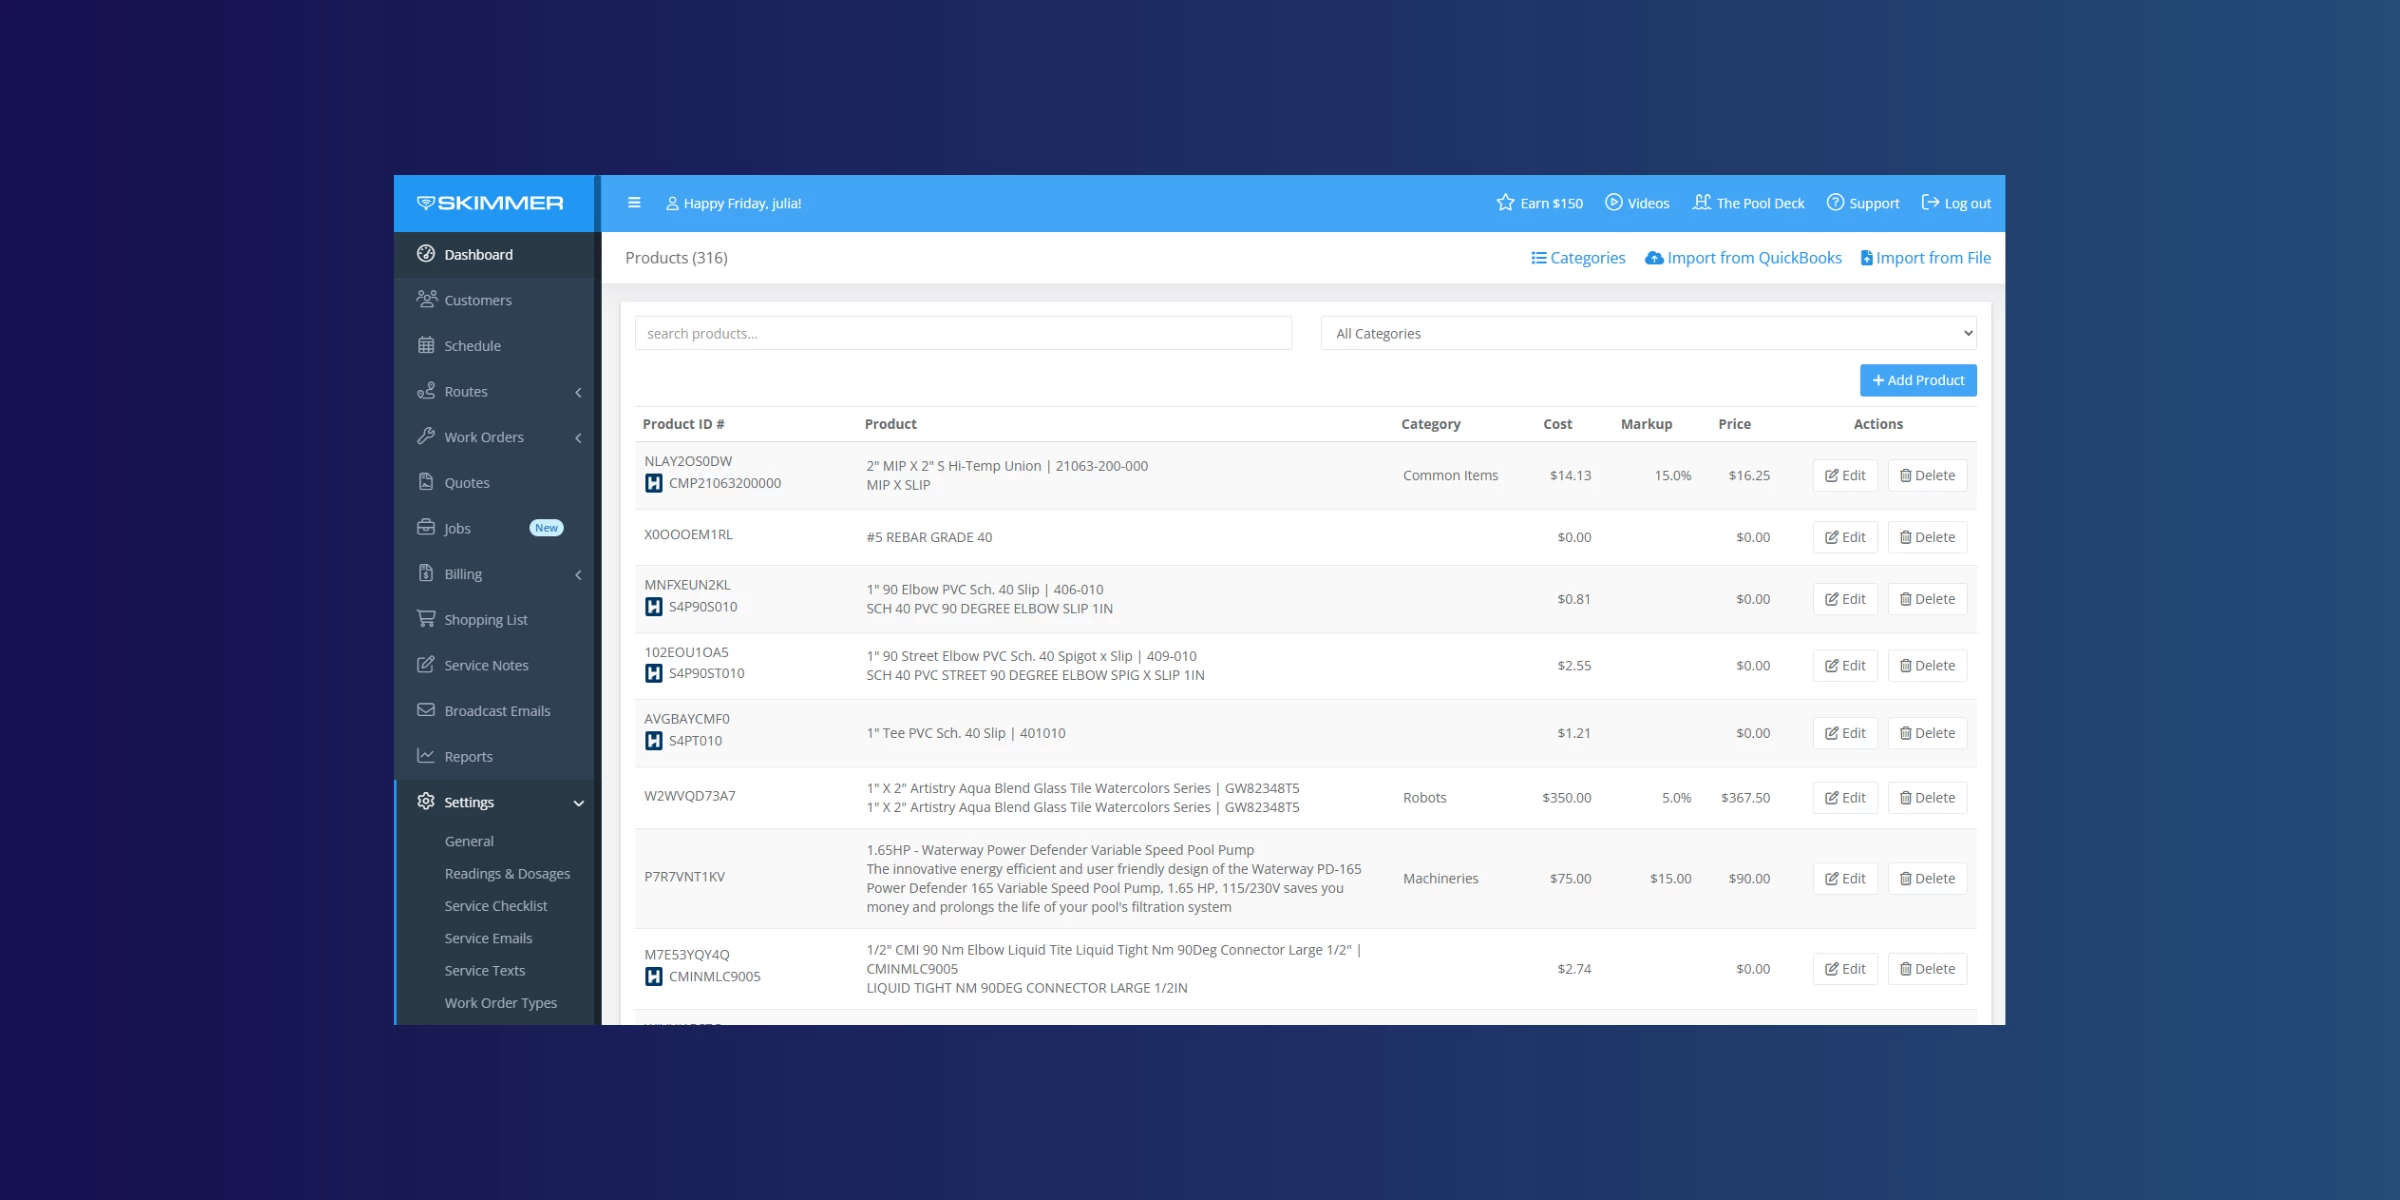Click the Heritage icon beside CMP21063200000
2400x1200 pixels.
tap(654, 484)
